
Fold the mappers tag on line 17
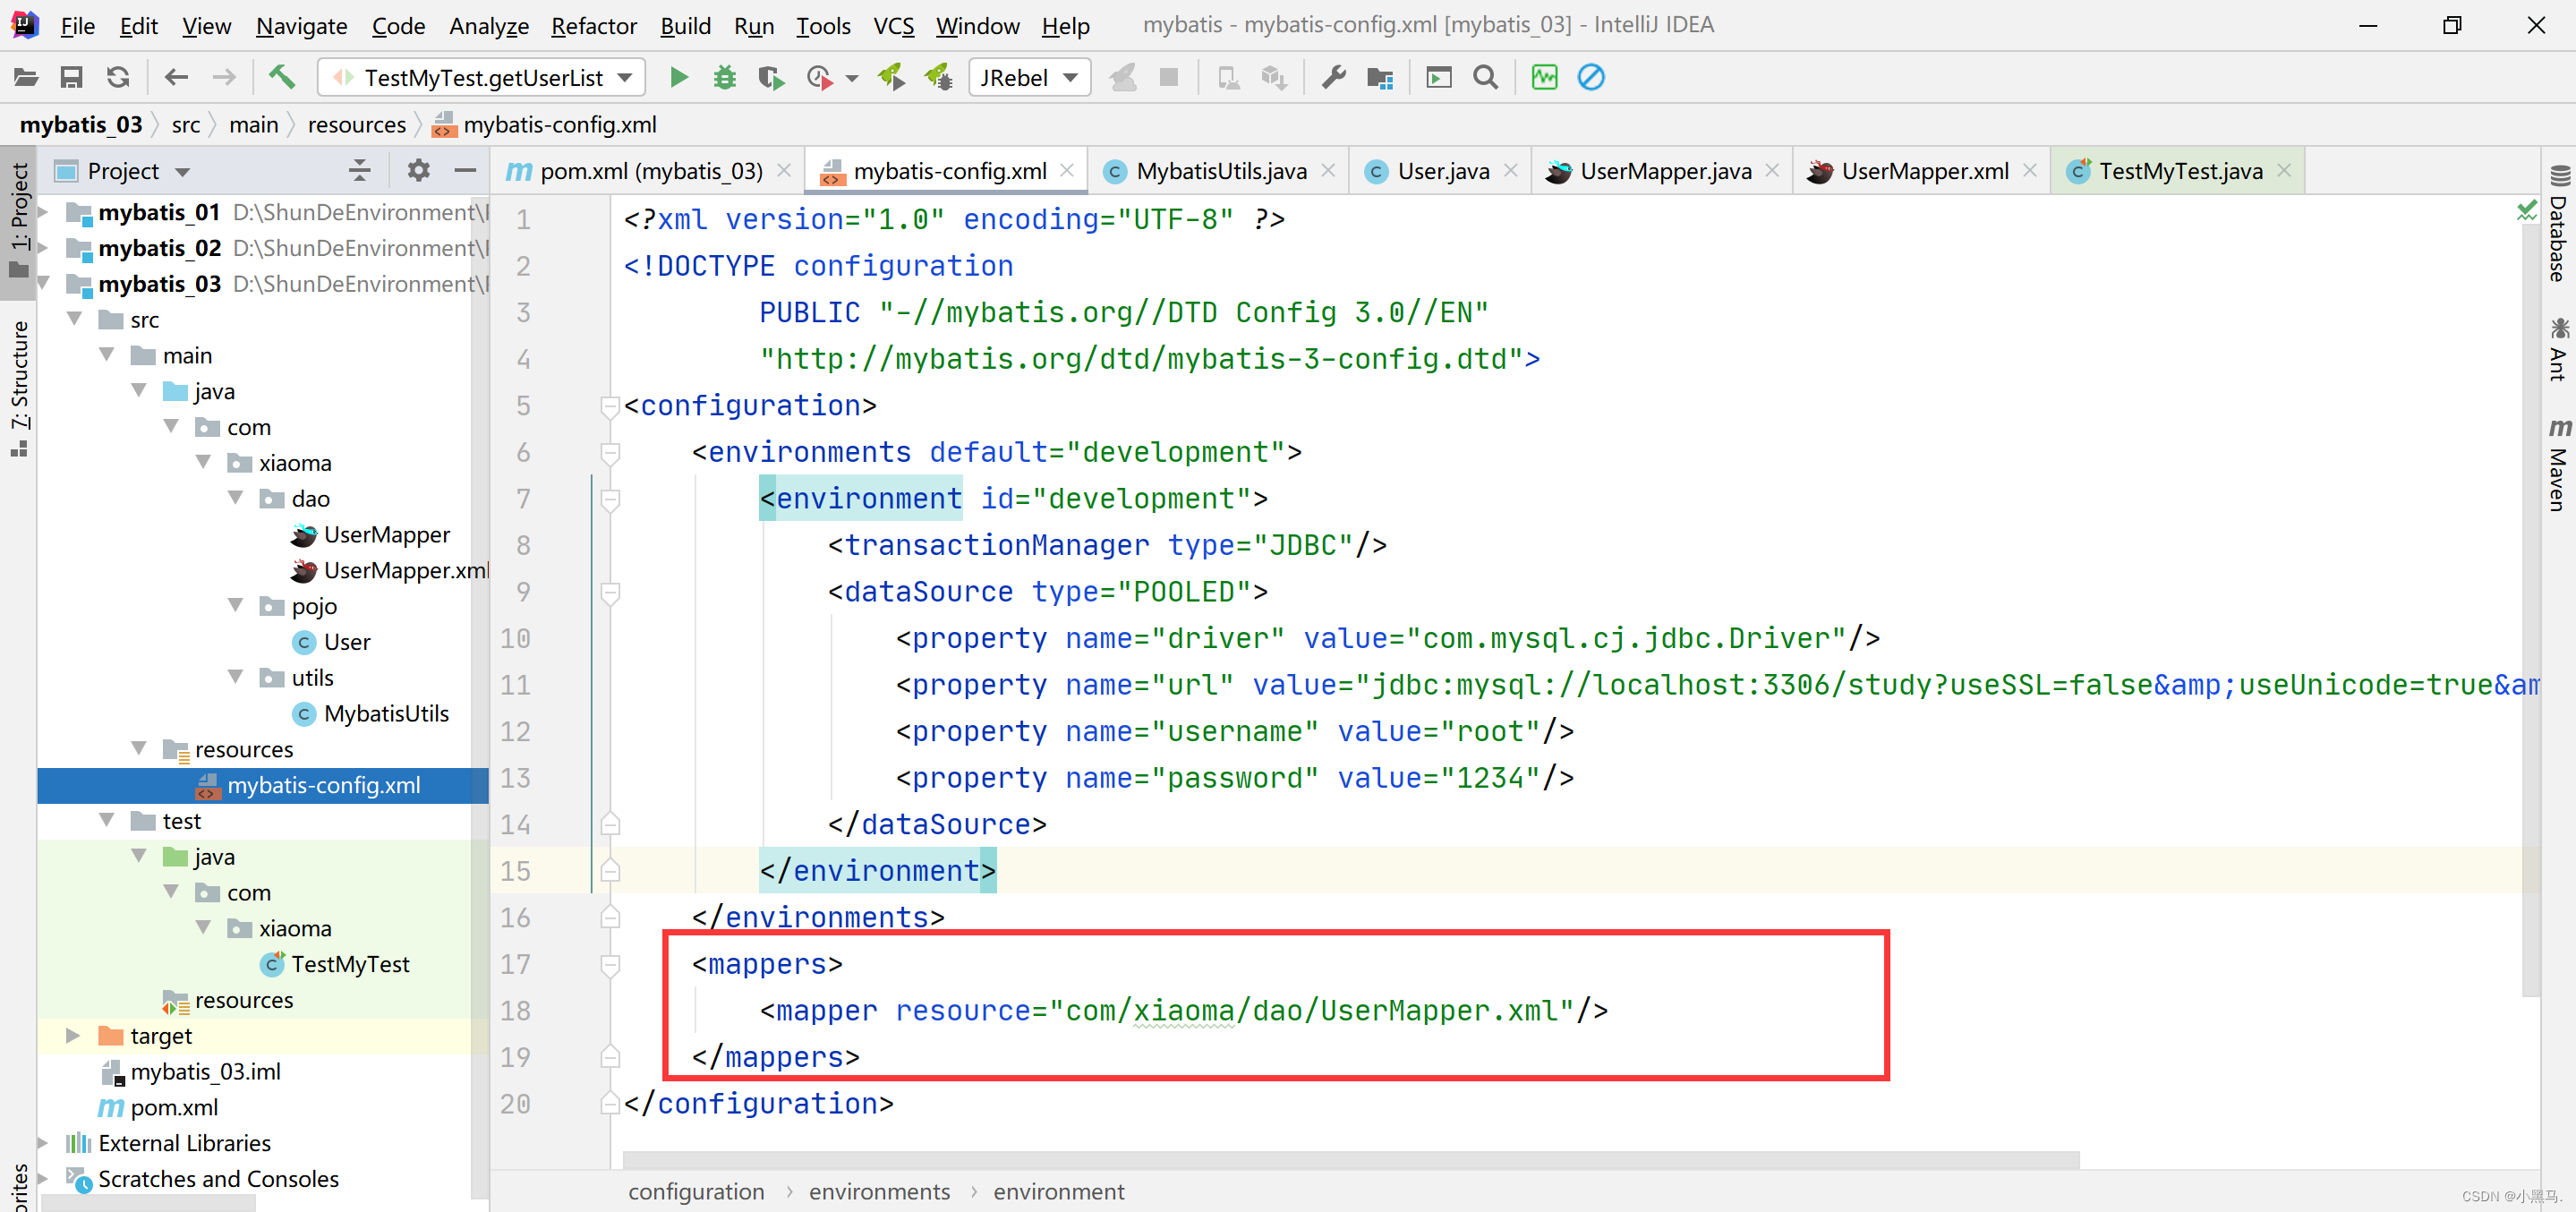(610, 964)
